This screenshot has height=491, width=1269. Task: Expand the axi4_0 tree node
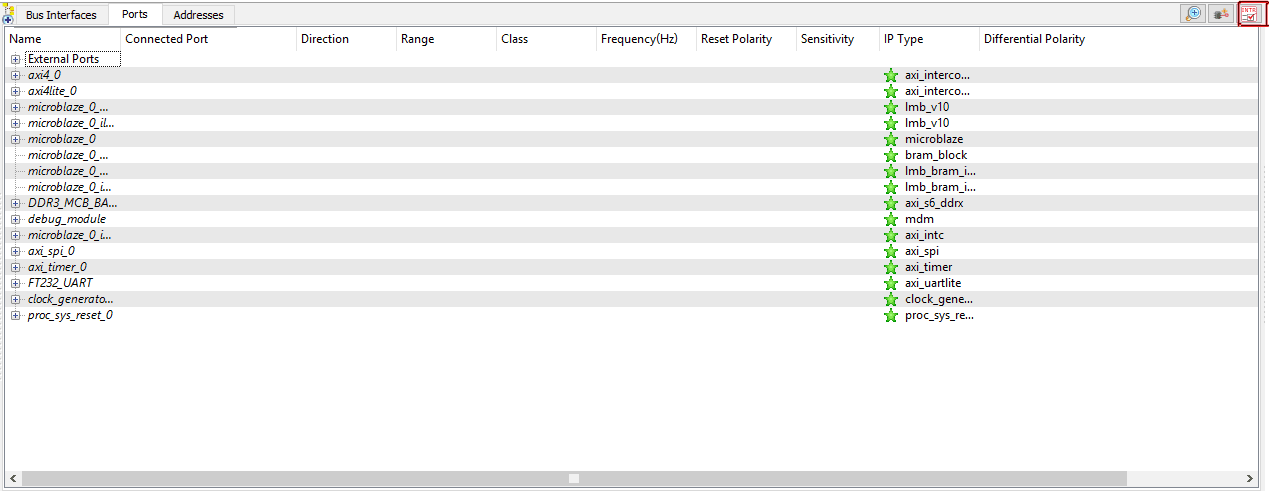[15, 75]
